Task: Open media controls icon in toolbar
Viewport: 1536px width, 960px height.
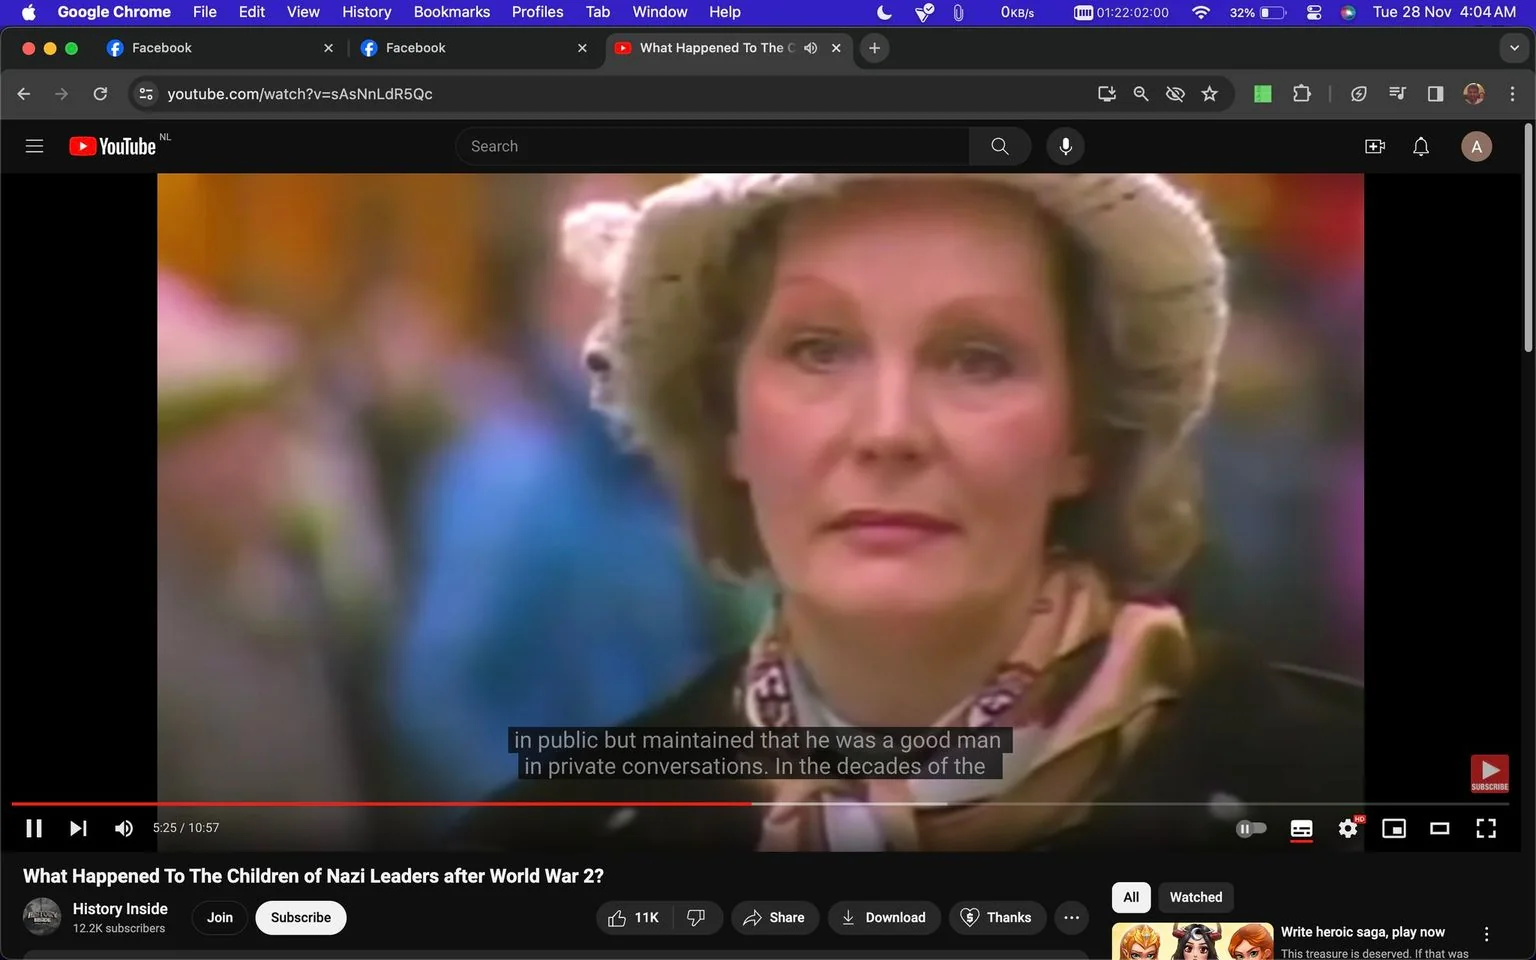Action: (x=1397, y=94)
